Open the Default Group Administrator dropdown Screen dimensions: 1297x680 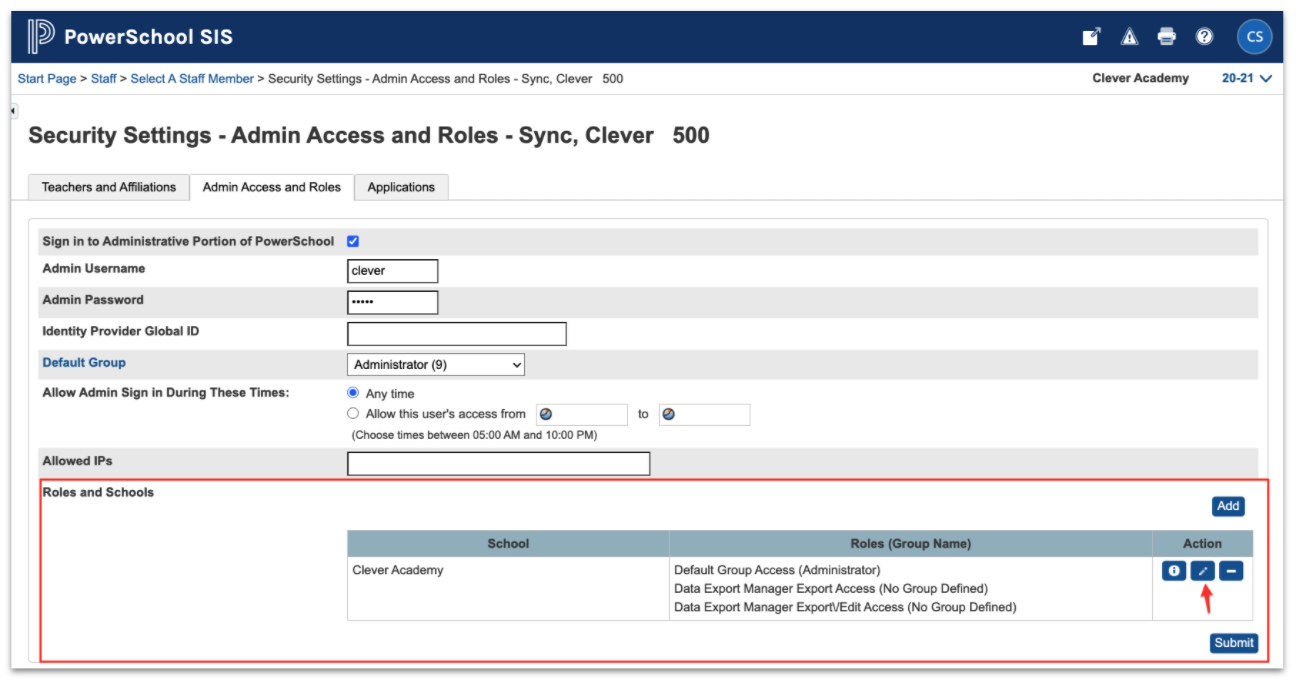tap(435, 364)
